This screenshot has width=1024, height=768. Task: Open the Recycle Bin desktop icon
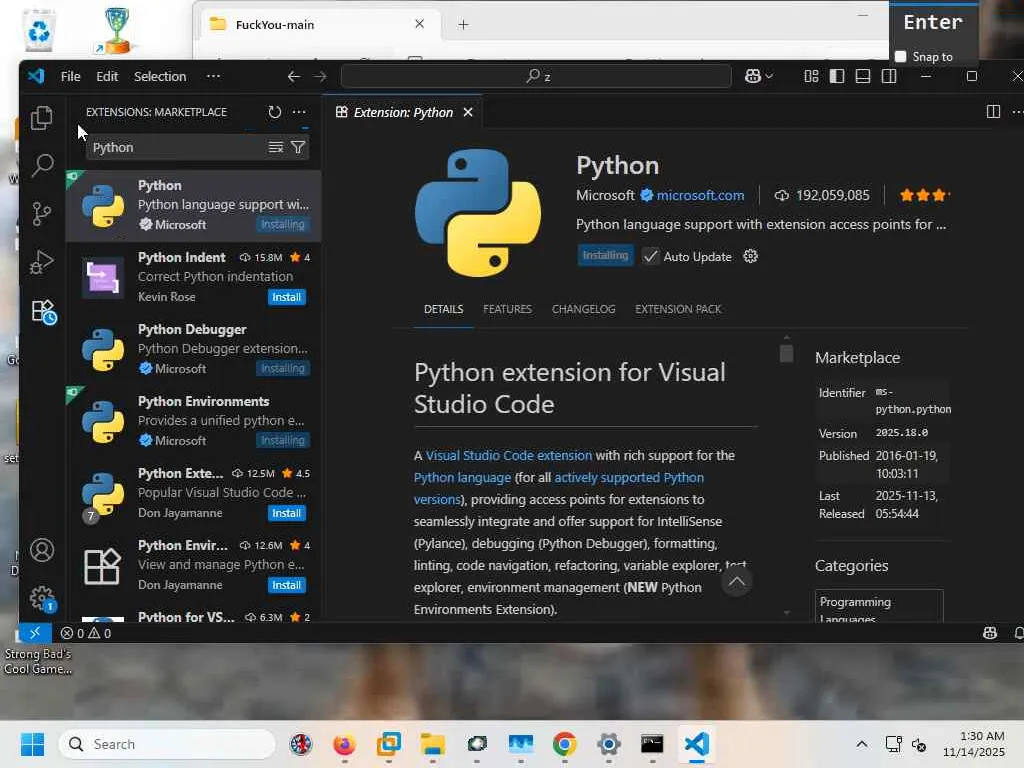[39, 30]
